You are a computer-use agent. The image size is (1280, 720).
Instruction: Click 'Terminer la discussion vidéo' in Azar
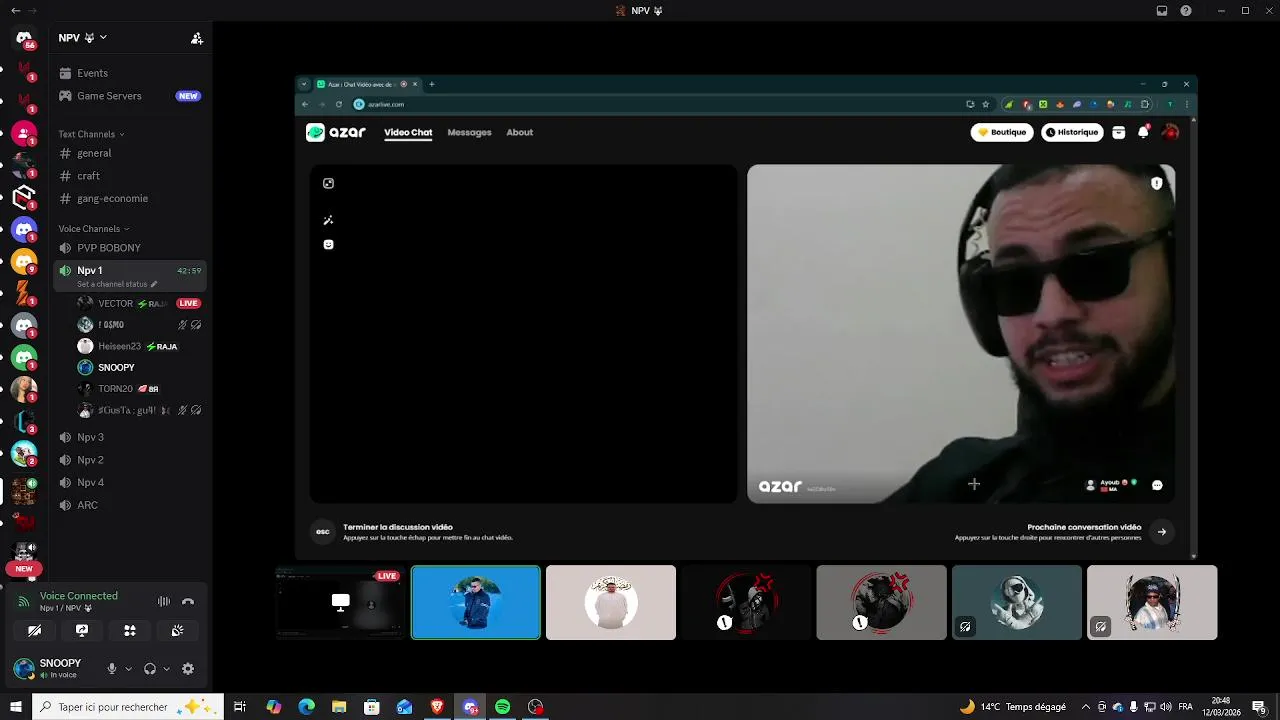398,527
